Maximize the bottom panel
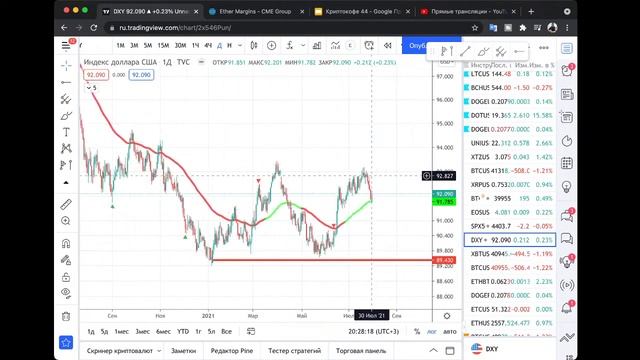This screenshot has height=360, width=640. point(450,351)
